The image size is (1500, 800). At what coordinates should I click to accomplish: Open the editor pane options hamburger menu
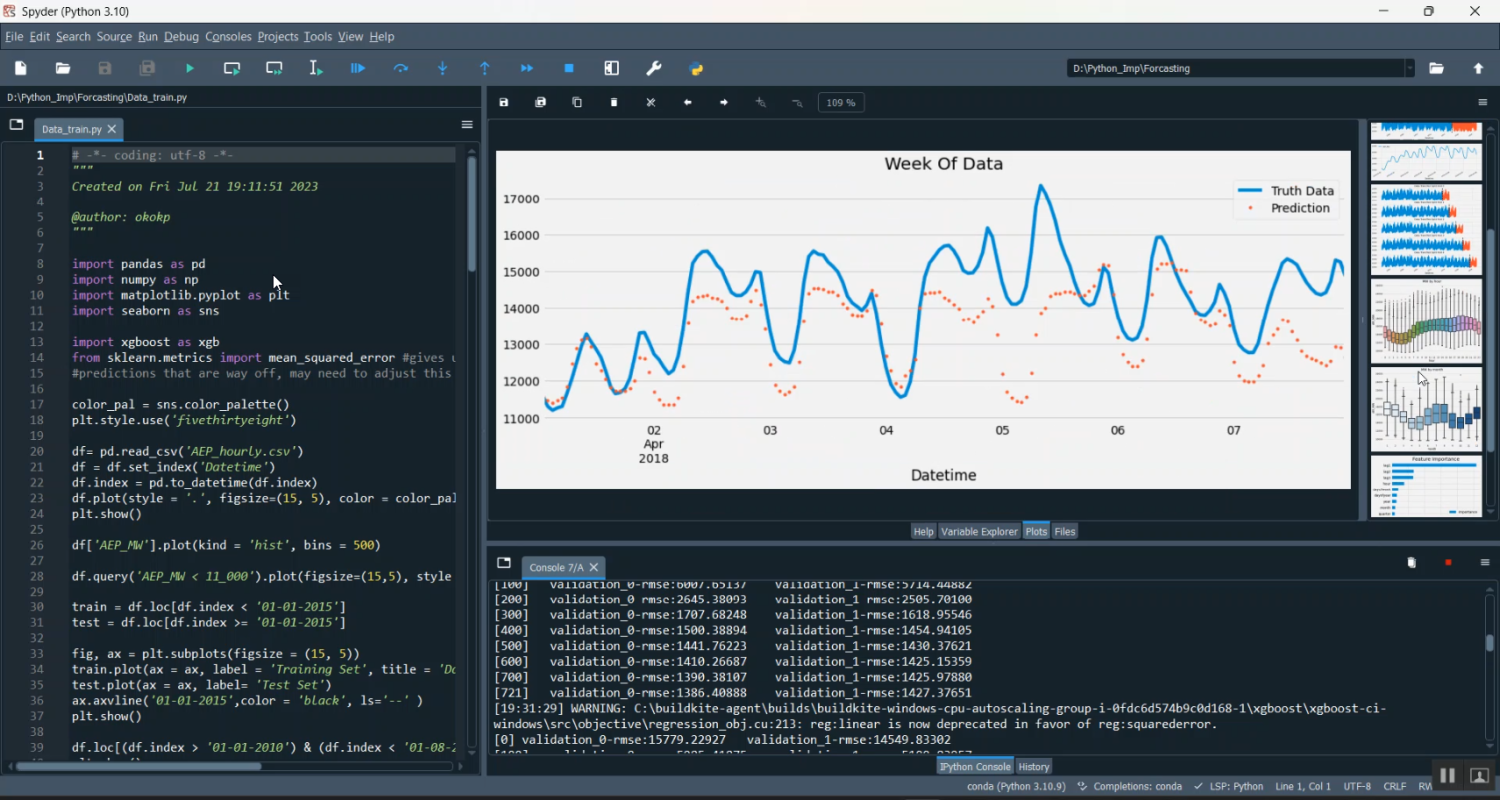[467, 125]
